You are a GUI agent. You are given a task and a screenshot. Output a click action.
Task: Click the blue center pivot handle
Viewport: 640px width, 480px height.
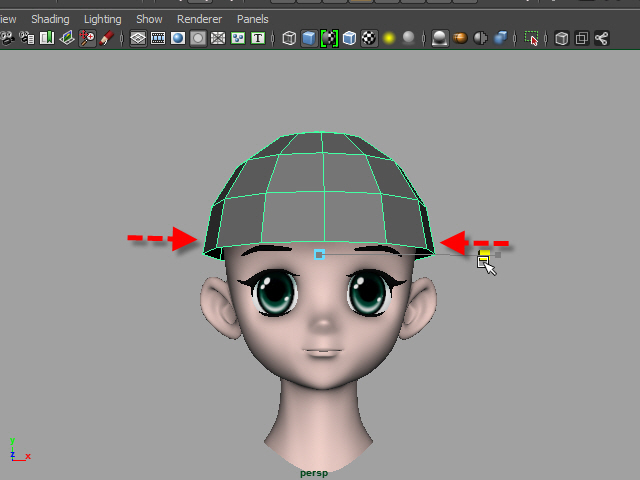(319, 255)
